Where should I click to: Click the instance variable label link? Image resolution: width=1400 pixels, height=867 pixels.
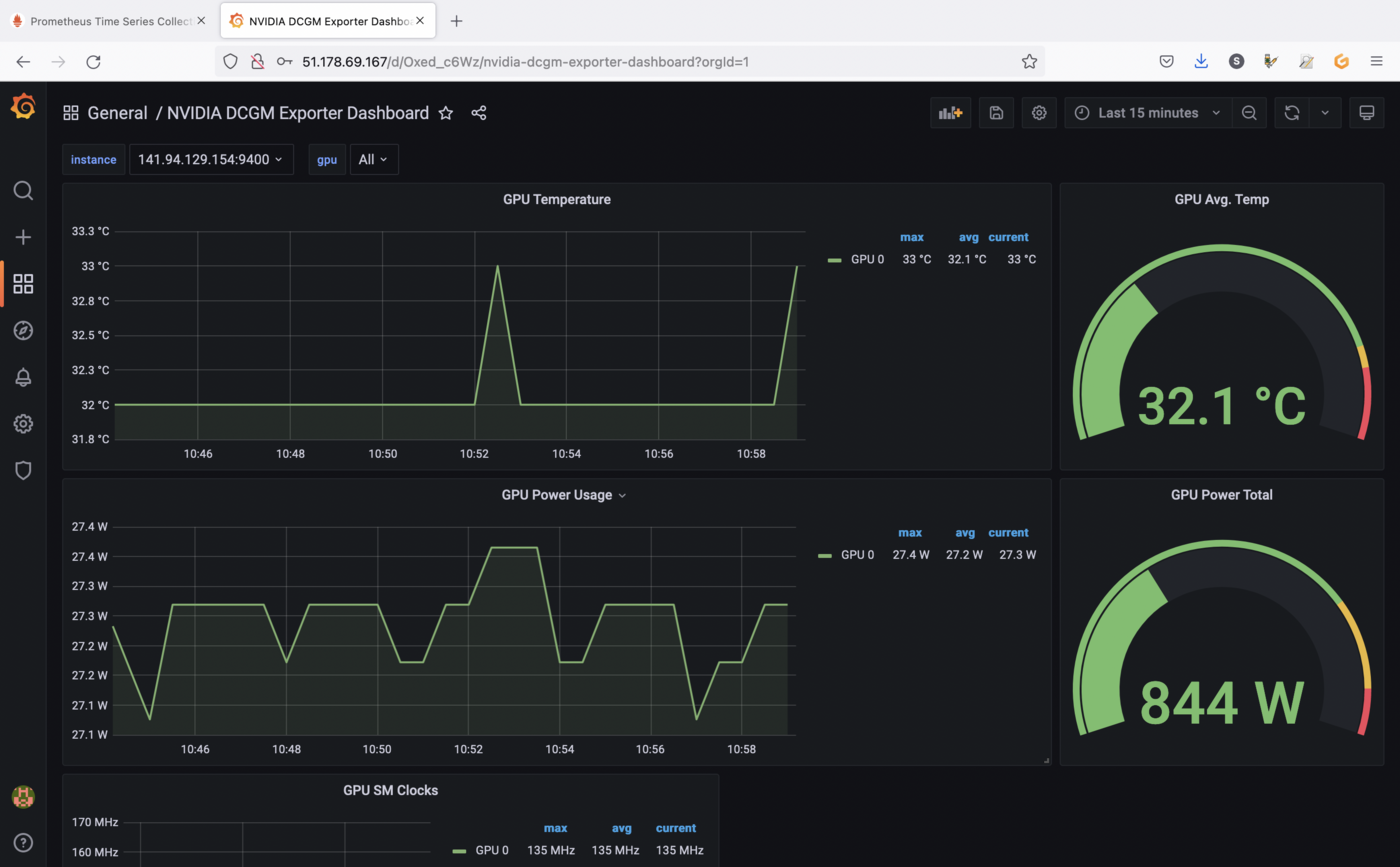point(93,159)
